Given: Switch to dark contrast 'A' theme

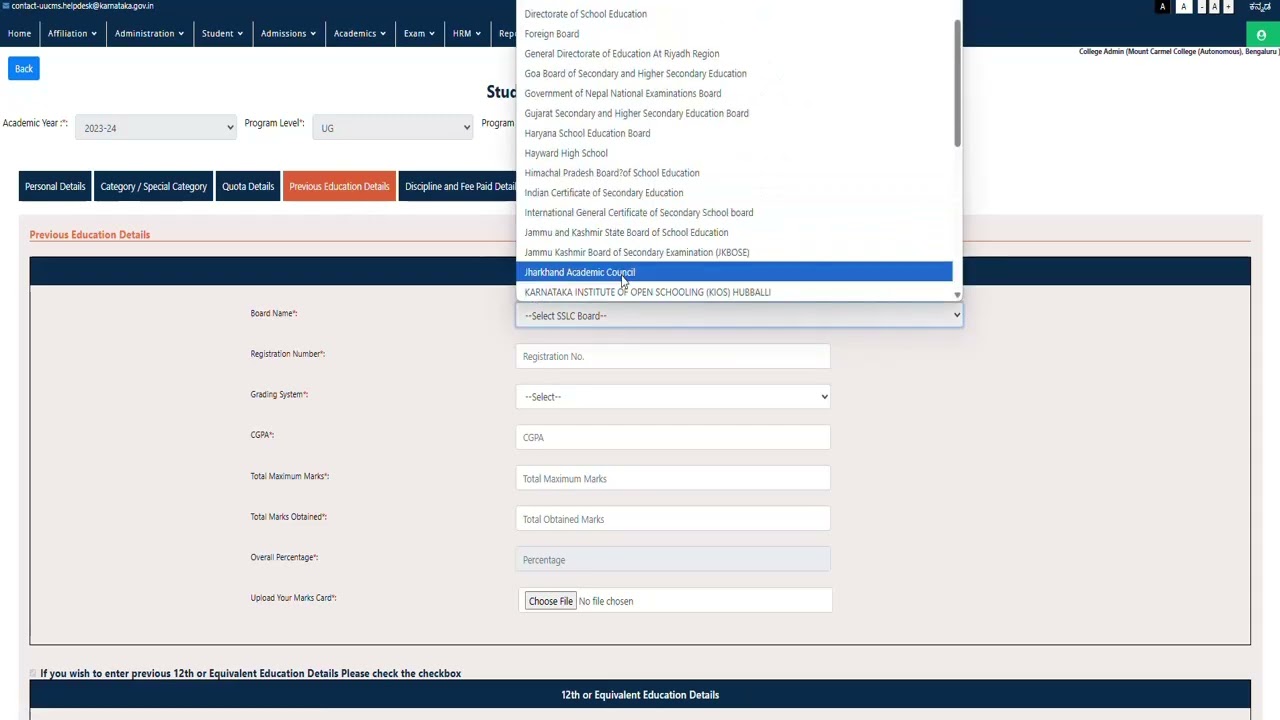Looking at the screenshot, I should [x=1162, y=7].
